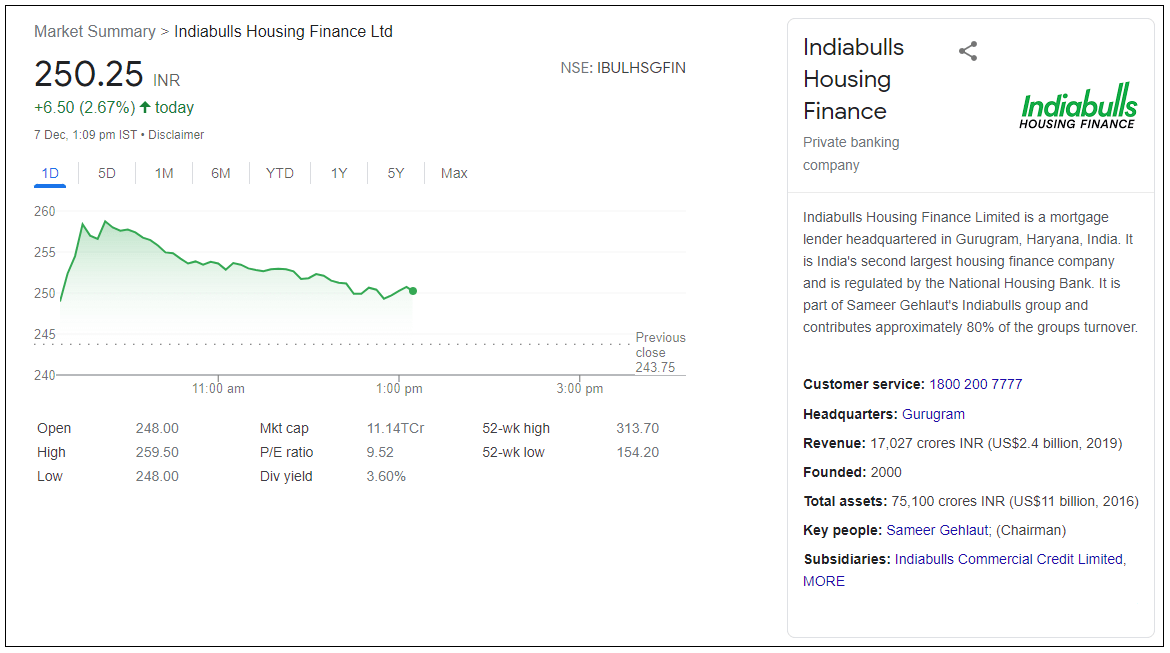Screen dimensions: 1170x653
Task: Click the Indiabulls Housing Finance logo
Action: coord(1078,106)
